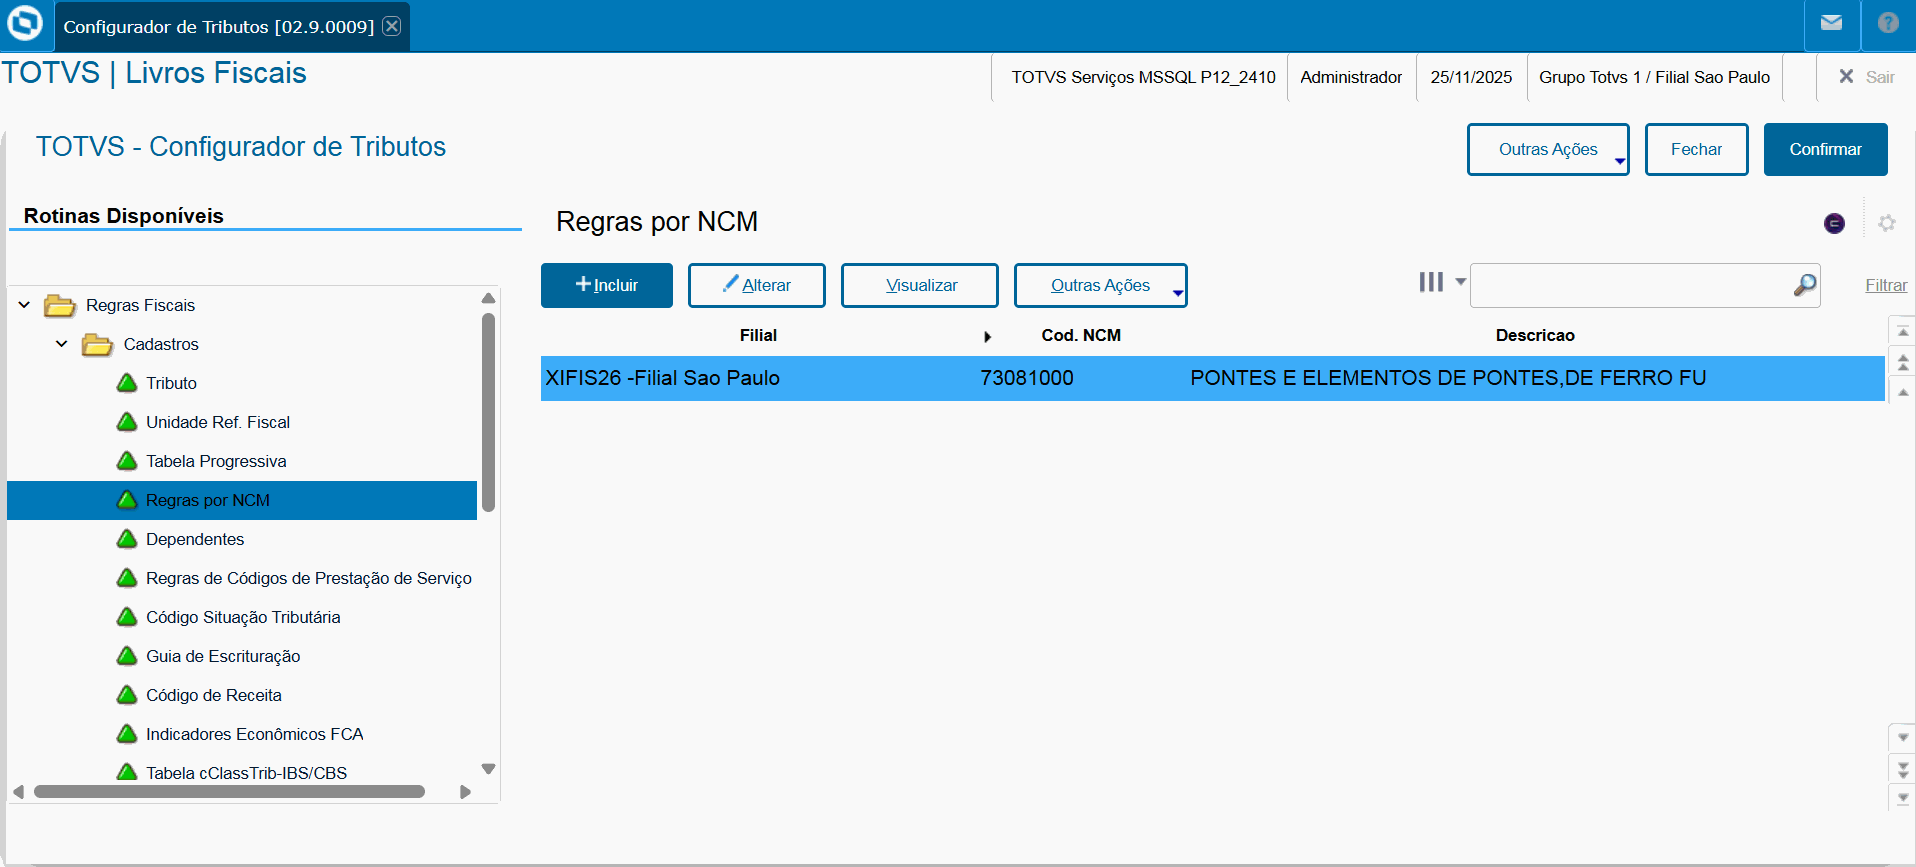This screenshot has width=1916, height=867.
Task: Jump to the last grid record
Action: [x=1902, y=798]
